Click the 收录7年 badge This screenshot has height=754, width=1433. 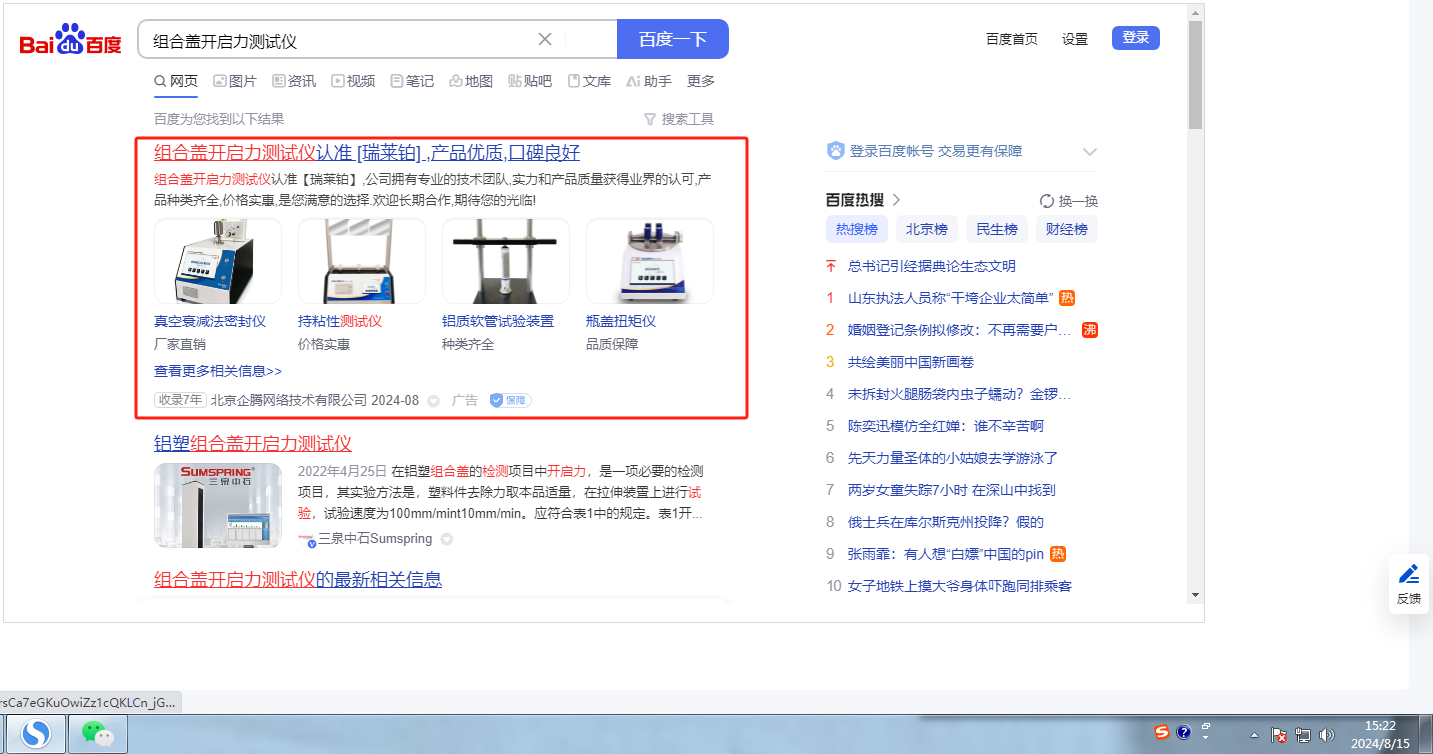pos(180,400)
